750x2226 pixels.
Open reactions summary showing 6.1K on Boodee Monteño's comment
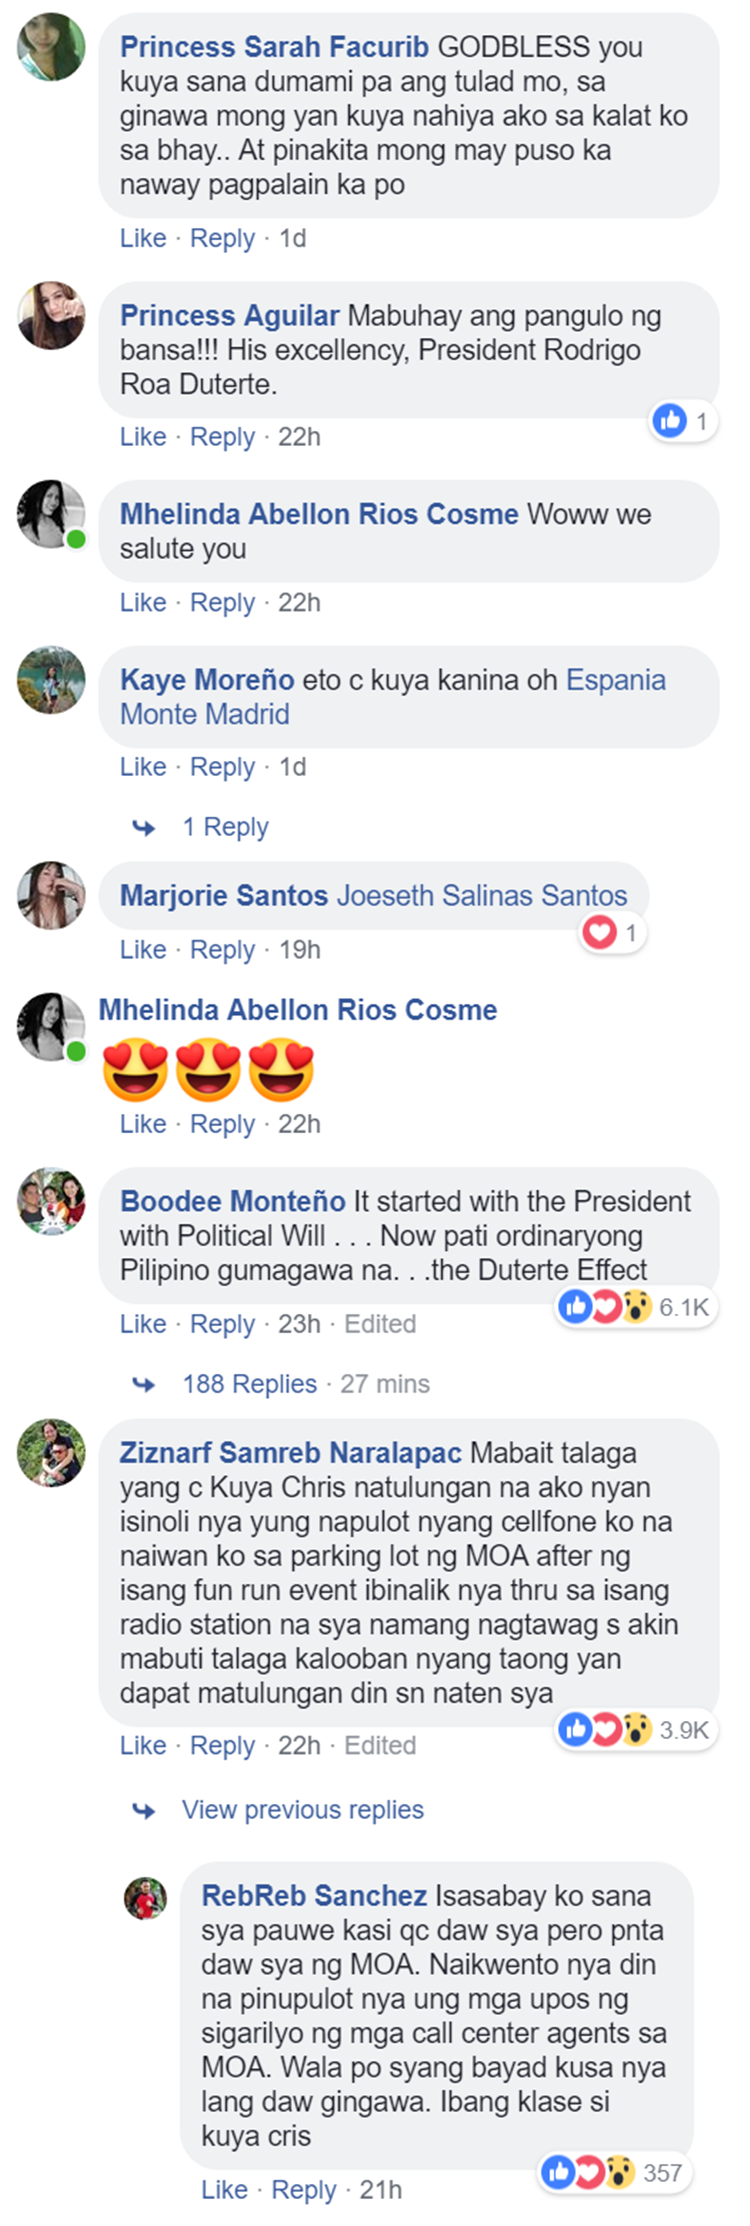click(636, 1306)
